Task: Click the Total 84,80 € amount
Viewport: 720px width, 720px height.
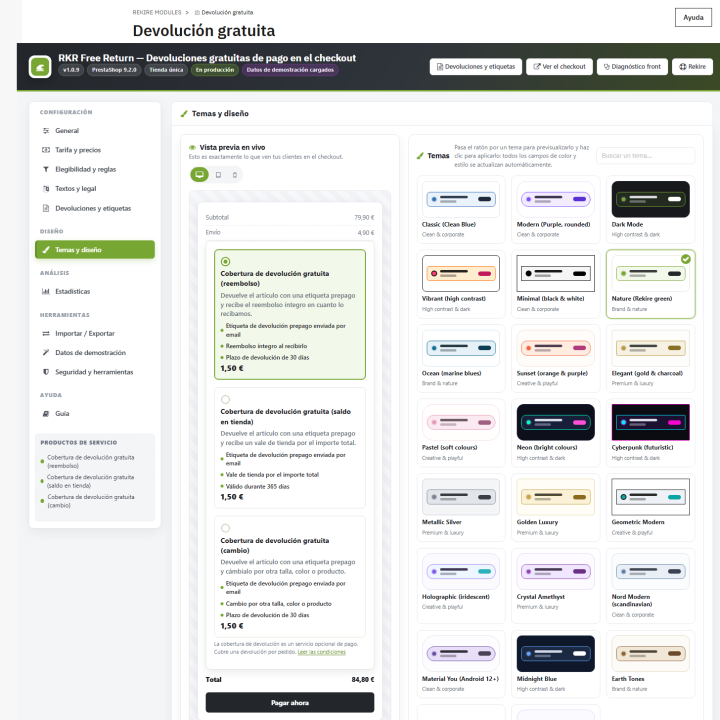Action: coord(363,680)
